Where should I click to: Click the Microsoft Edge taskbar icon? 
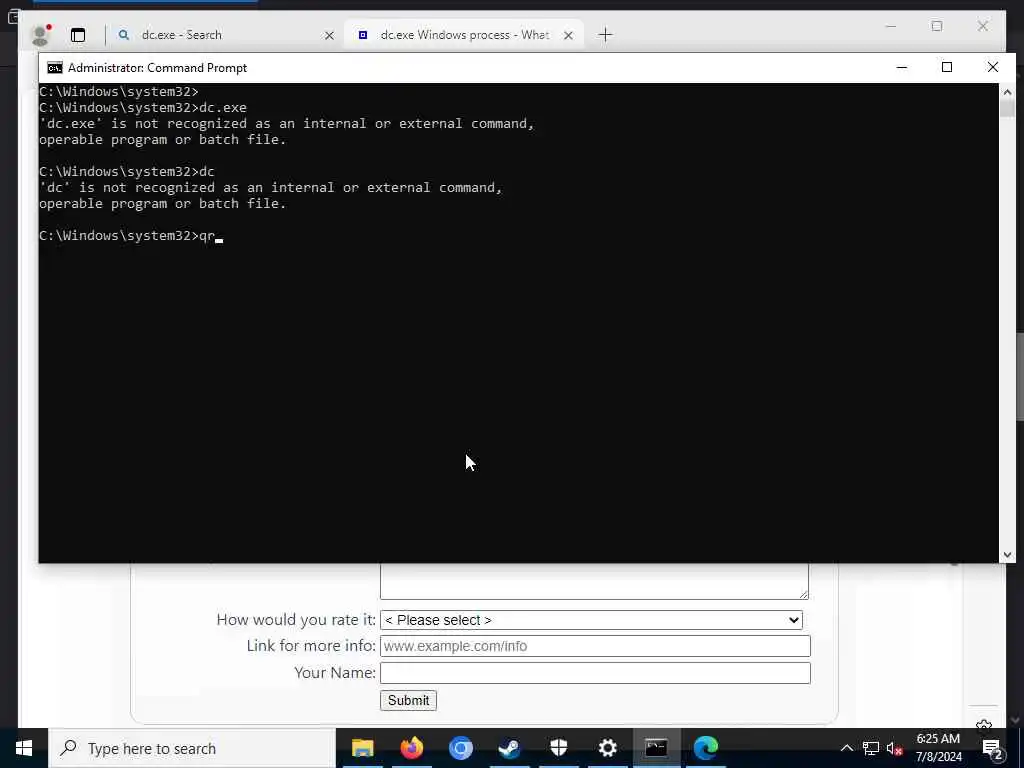(705, 748)
